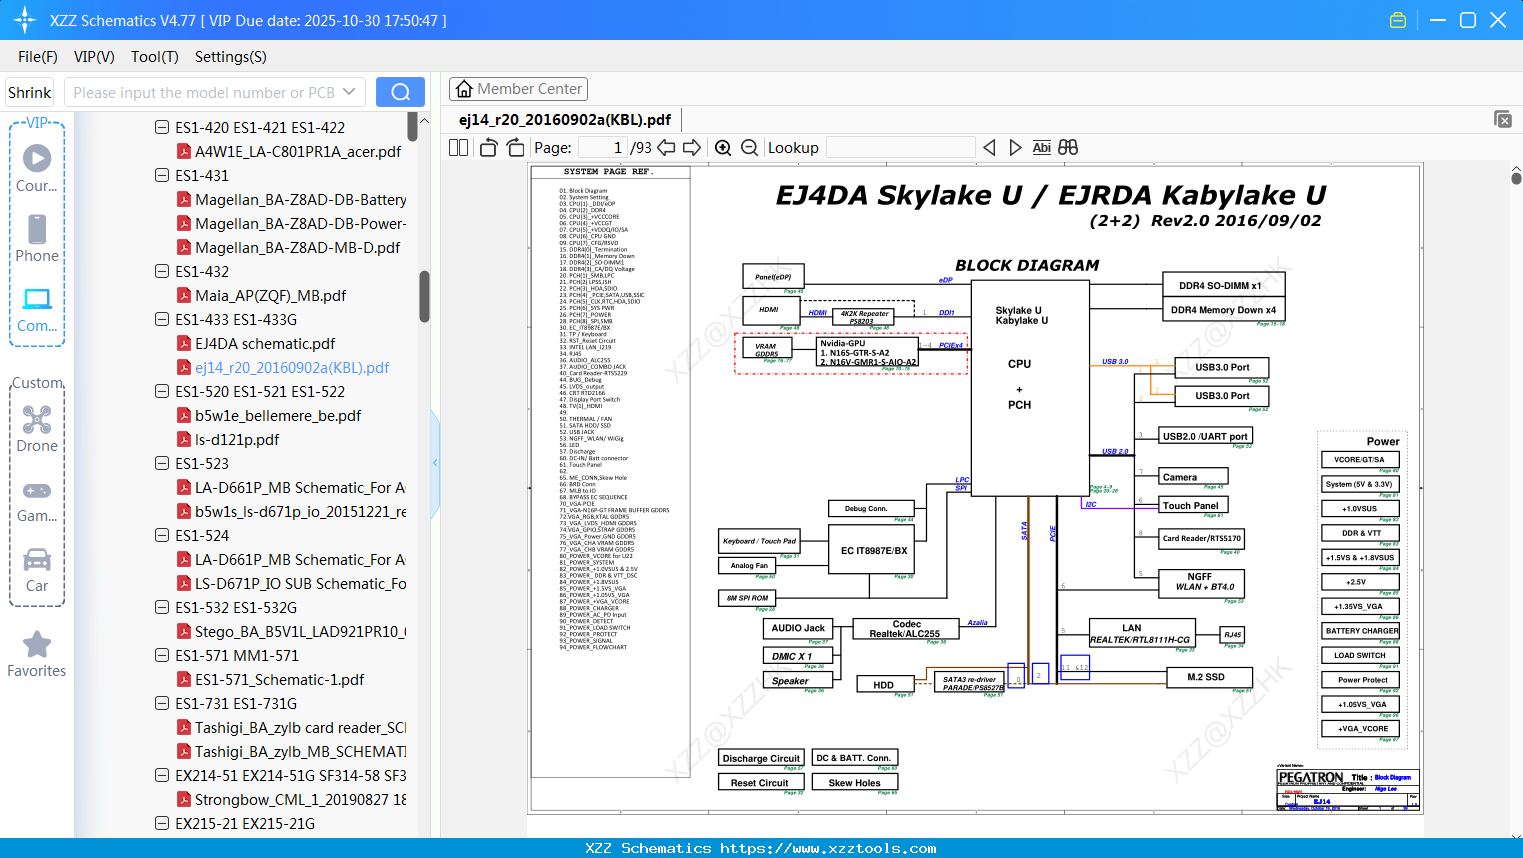Click the tree scrollbar up arrow
The height and width of the screenshot is (858, 1523).
pyautogui.click(x=424, y=120)
